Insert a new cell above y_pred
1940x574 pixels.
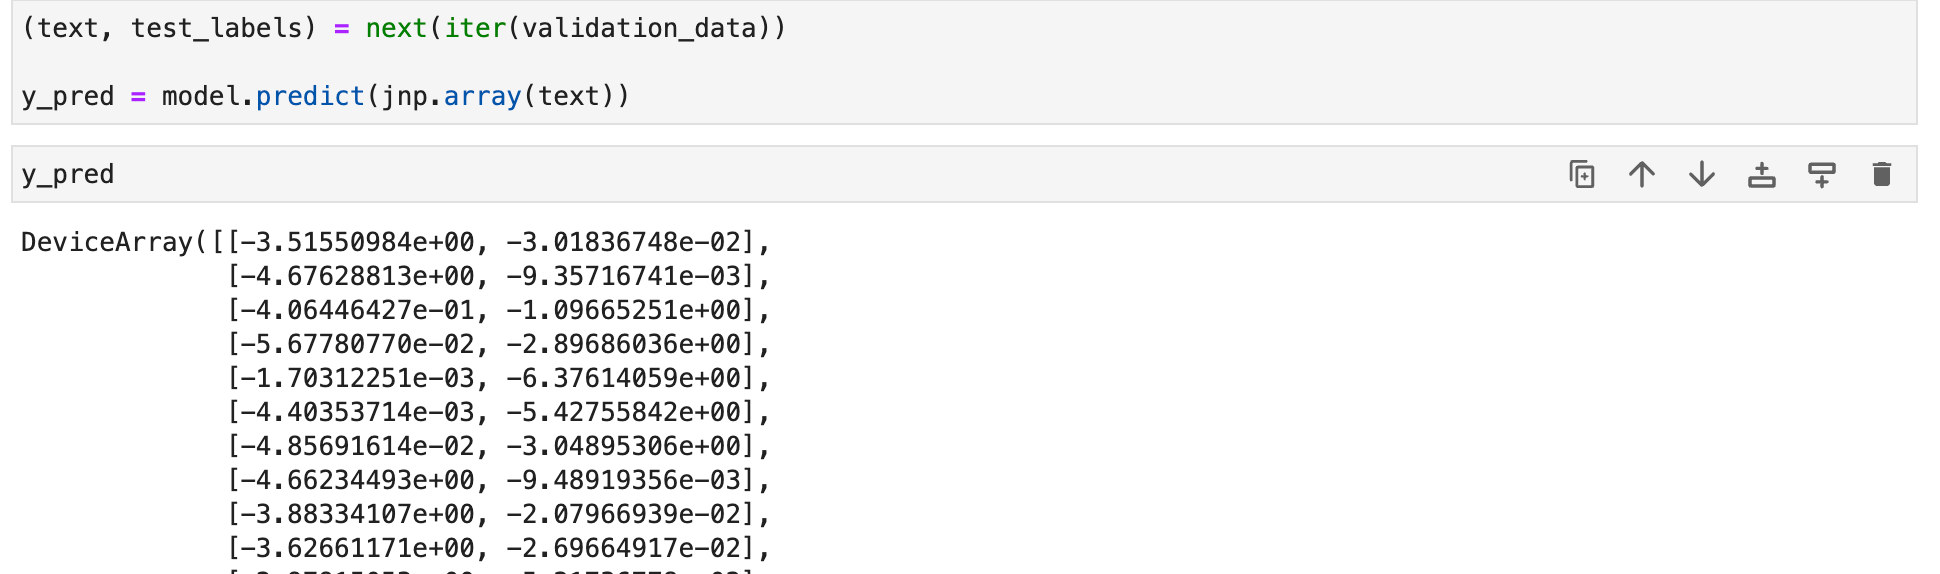1761,175
